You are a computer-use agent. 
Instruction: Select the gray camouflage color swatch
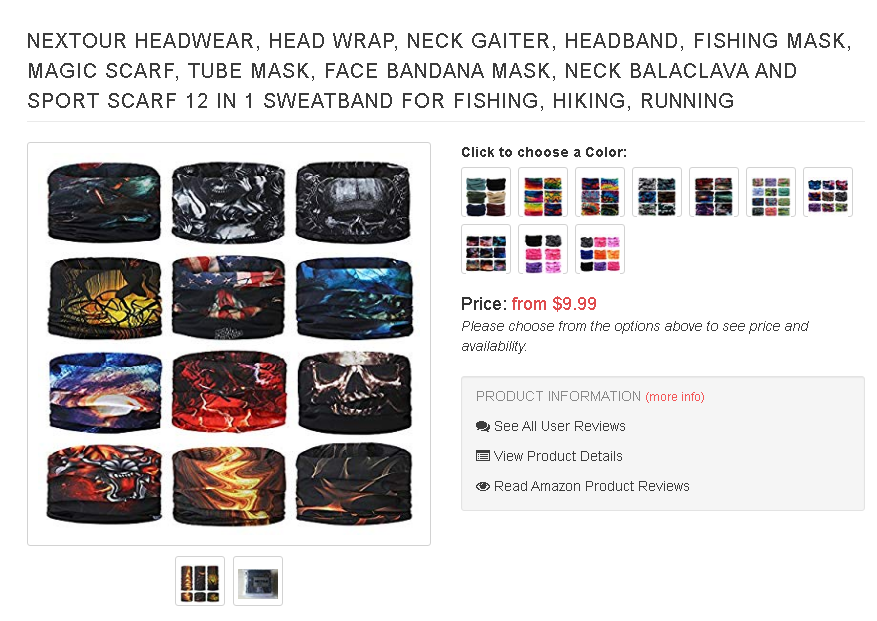(x=657, y=192)
